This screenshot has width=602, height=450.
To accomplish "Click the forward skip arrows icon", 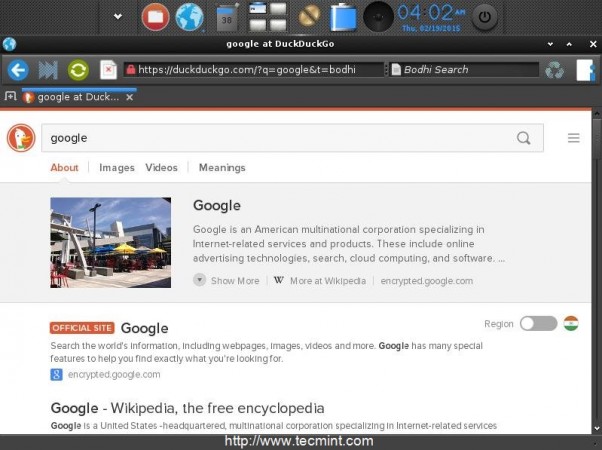I will click(48, 70).
